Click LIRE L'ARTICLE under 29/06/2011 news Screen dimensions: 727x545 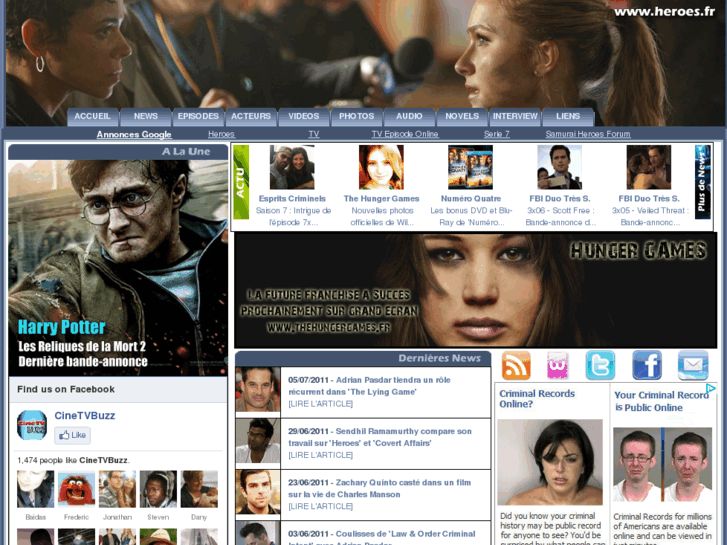click(320, 455)
